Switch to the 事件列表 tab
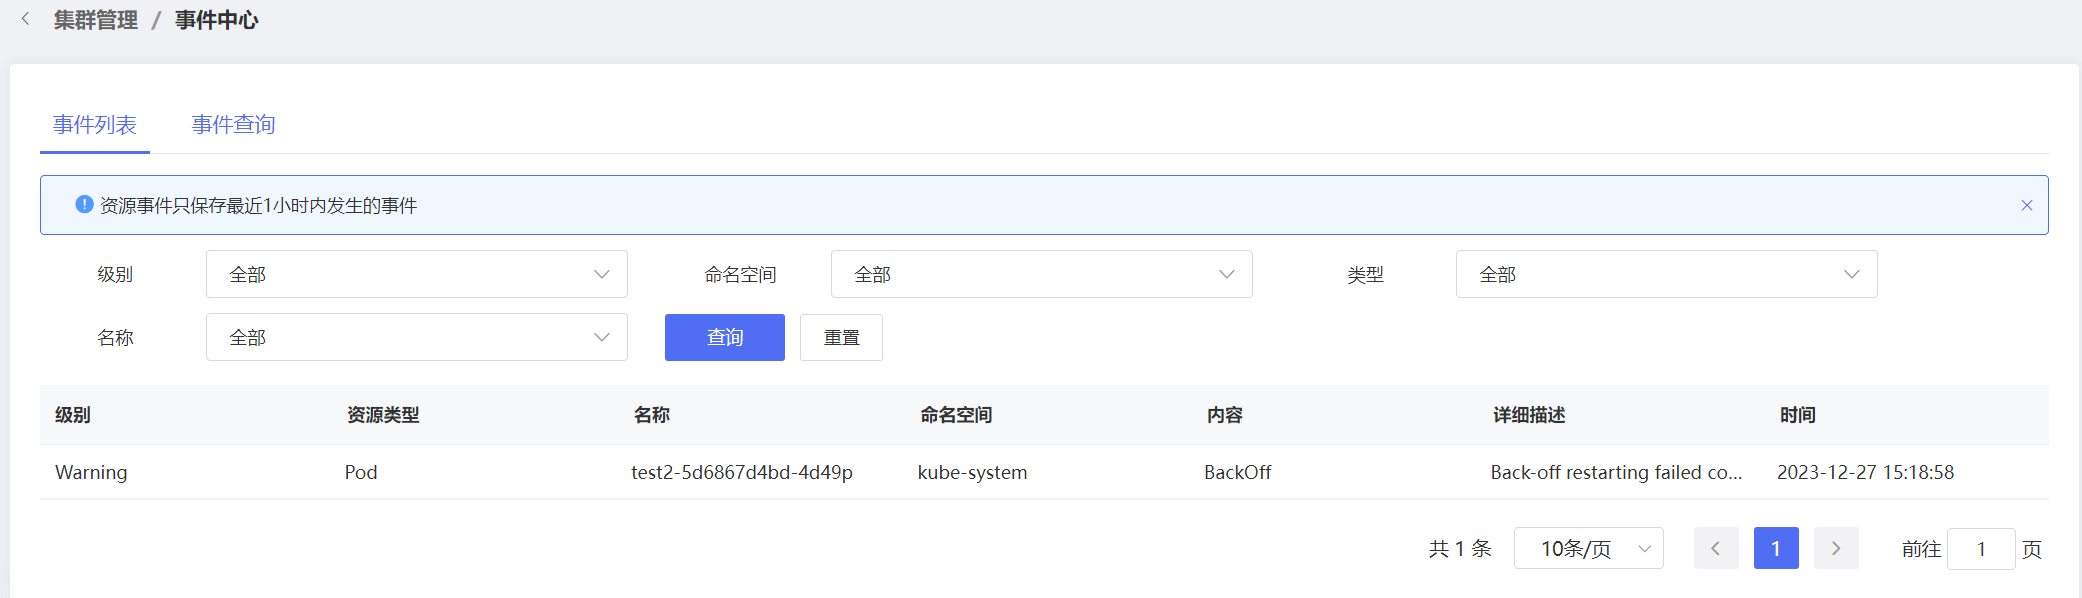2082x598 pixels. pos(94,125)
